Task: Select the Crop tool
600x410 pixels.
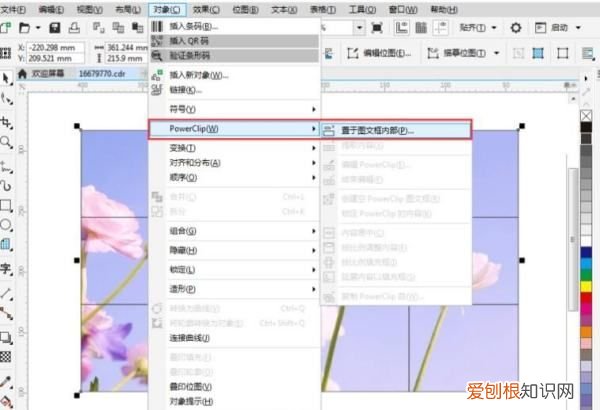Action: coord(6,123)
